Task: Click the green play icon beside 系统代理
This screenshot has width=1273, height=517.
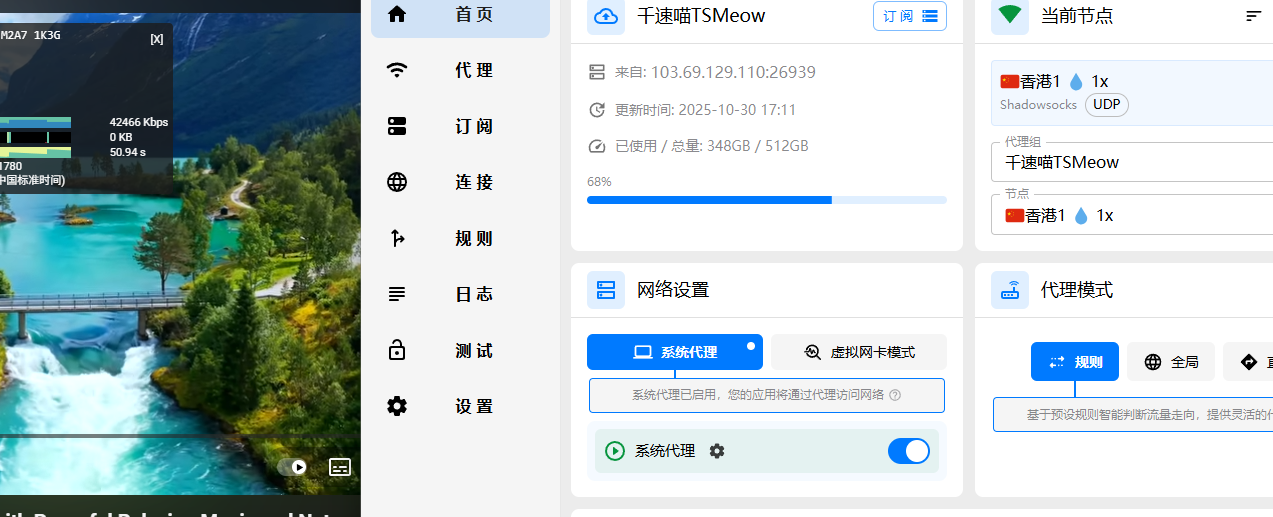Action: [x=615, y=451]
